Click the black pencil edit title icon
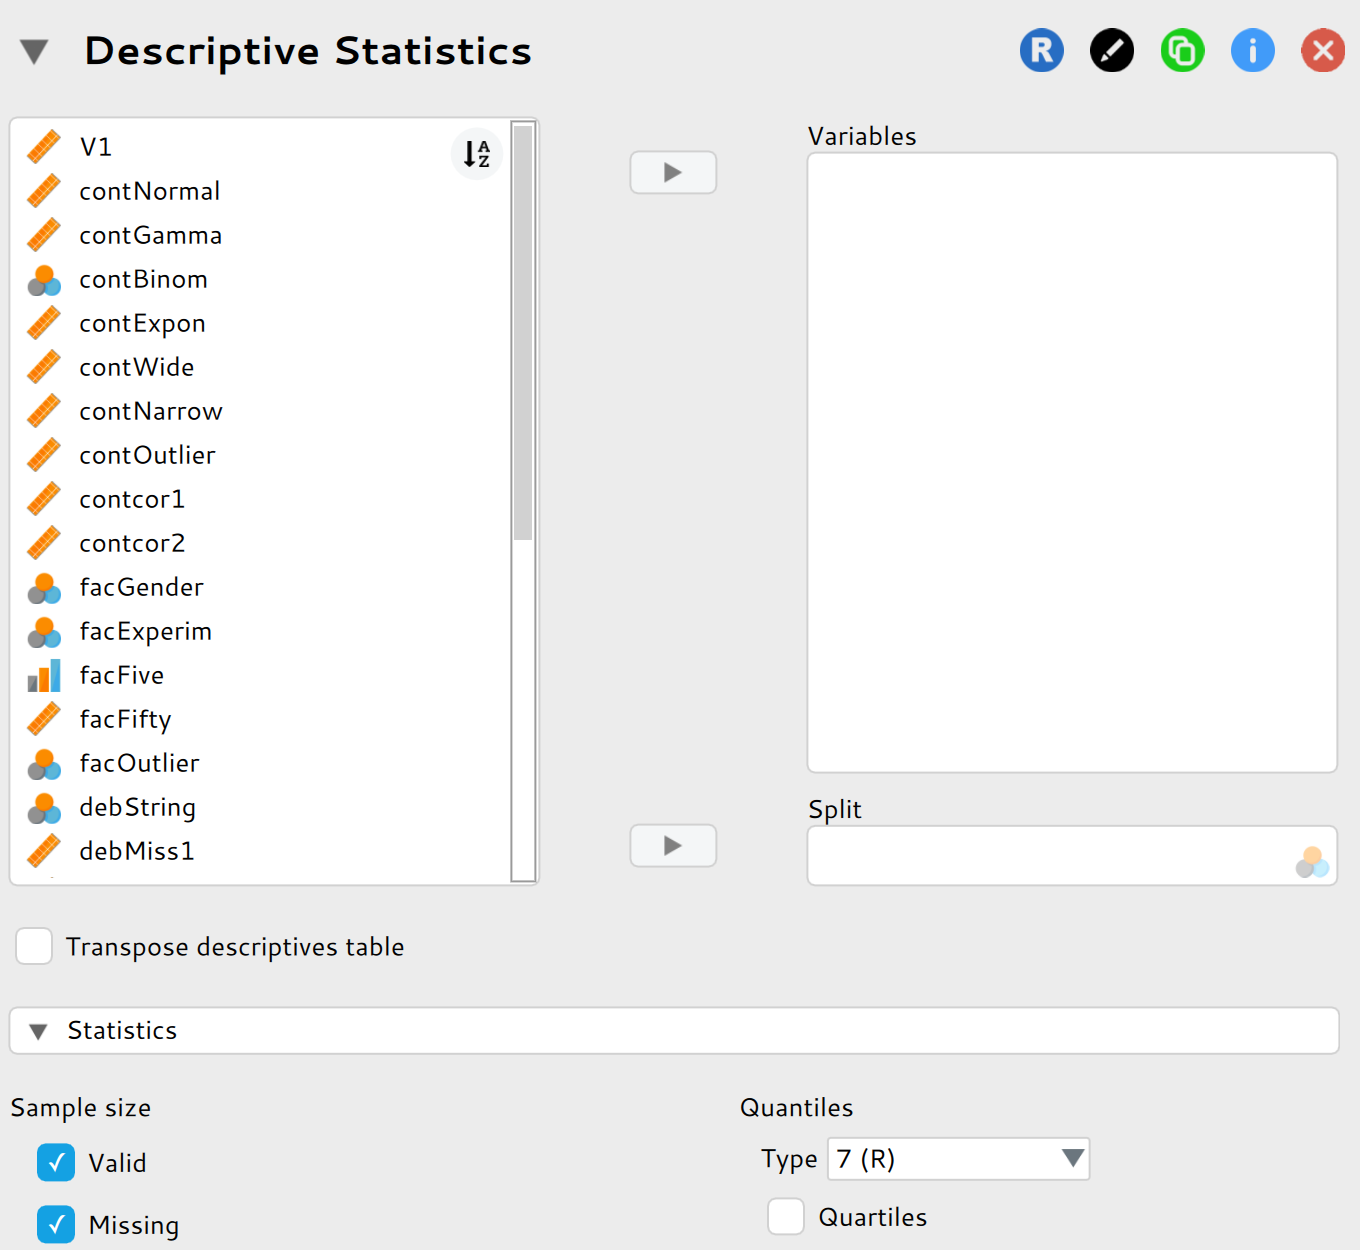 click(x=1111, y=50)
